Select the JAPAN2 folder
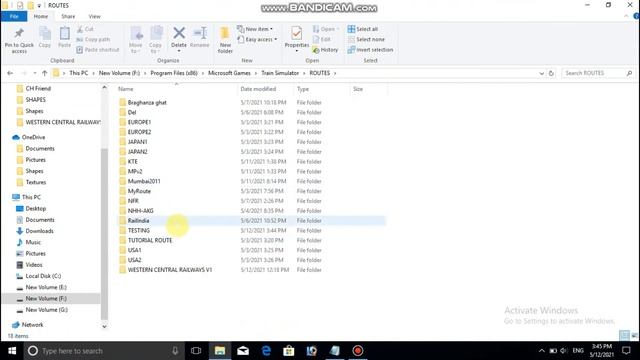Screen dimensions: 640x360 138,151
